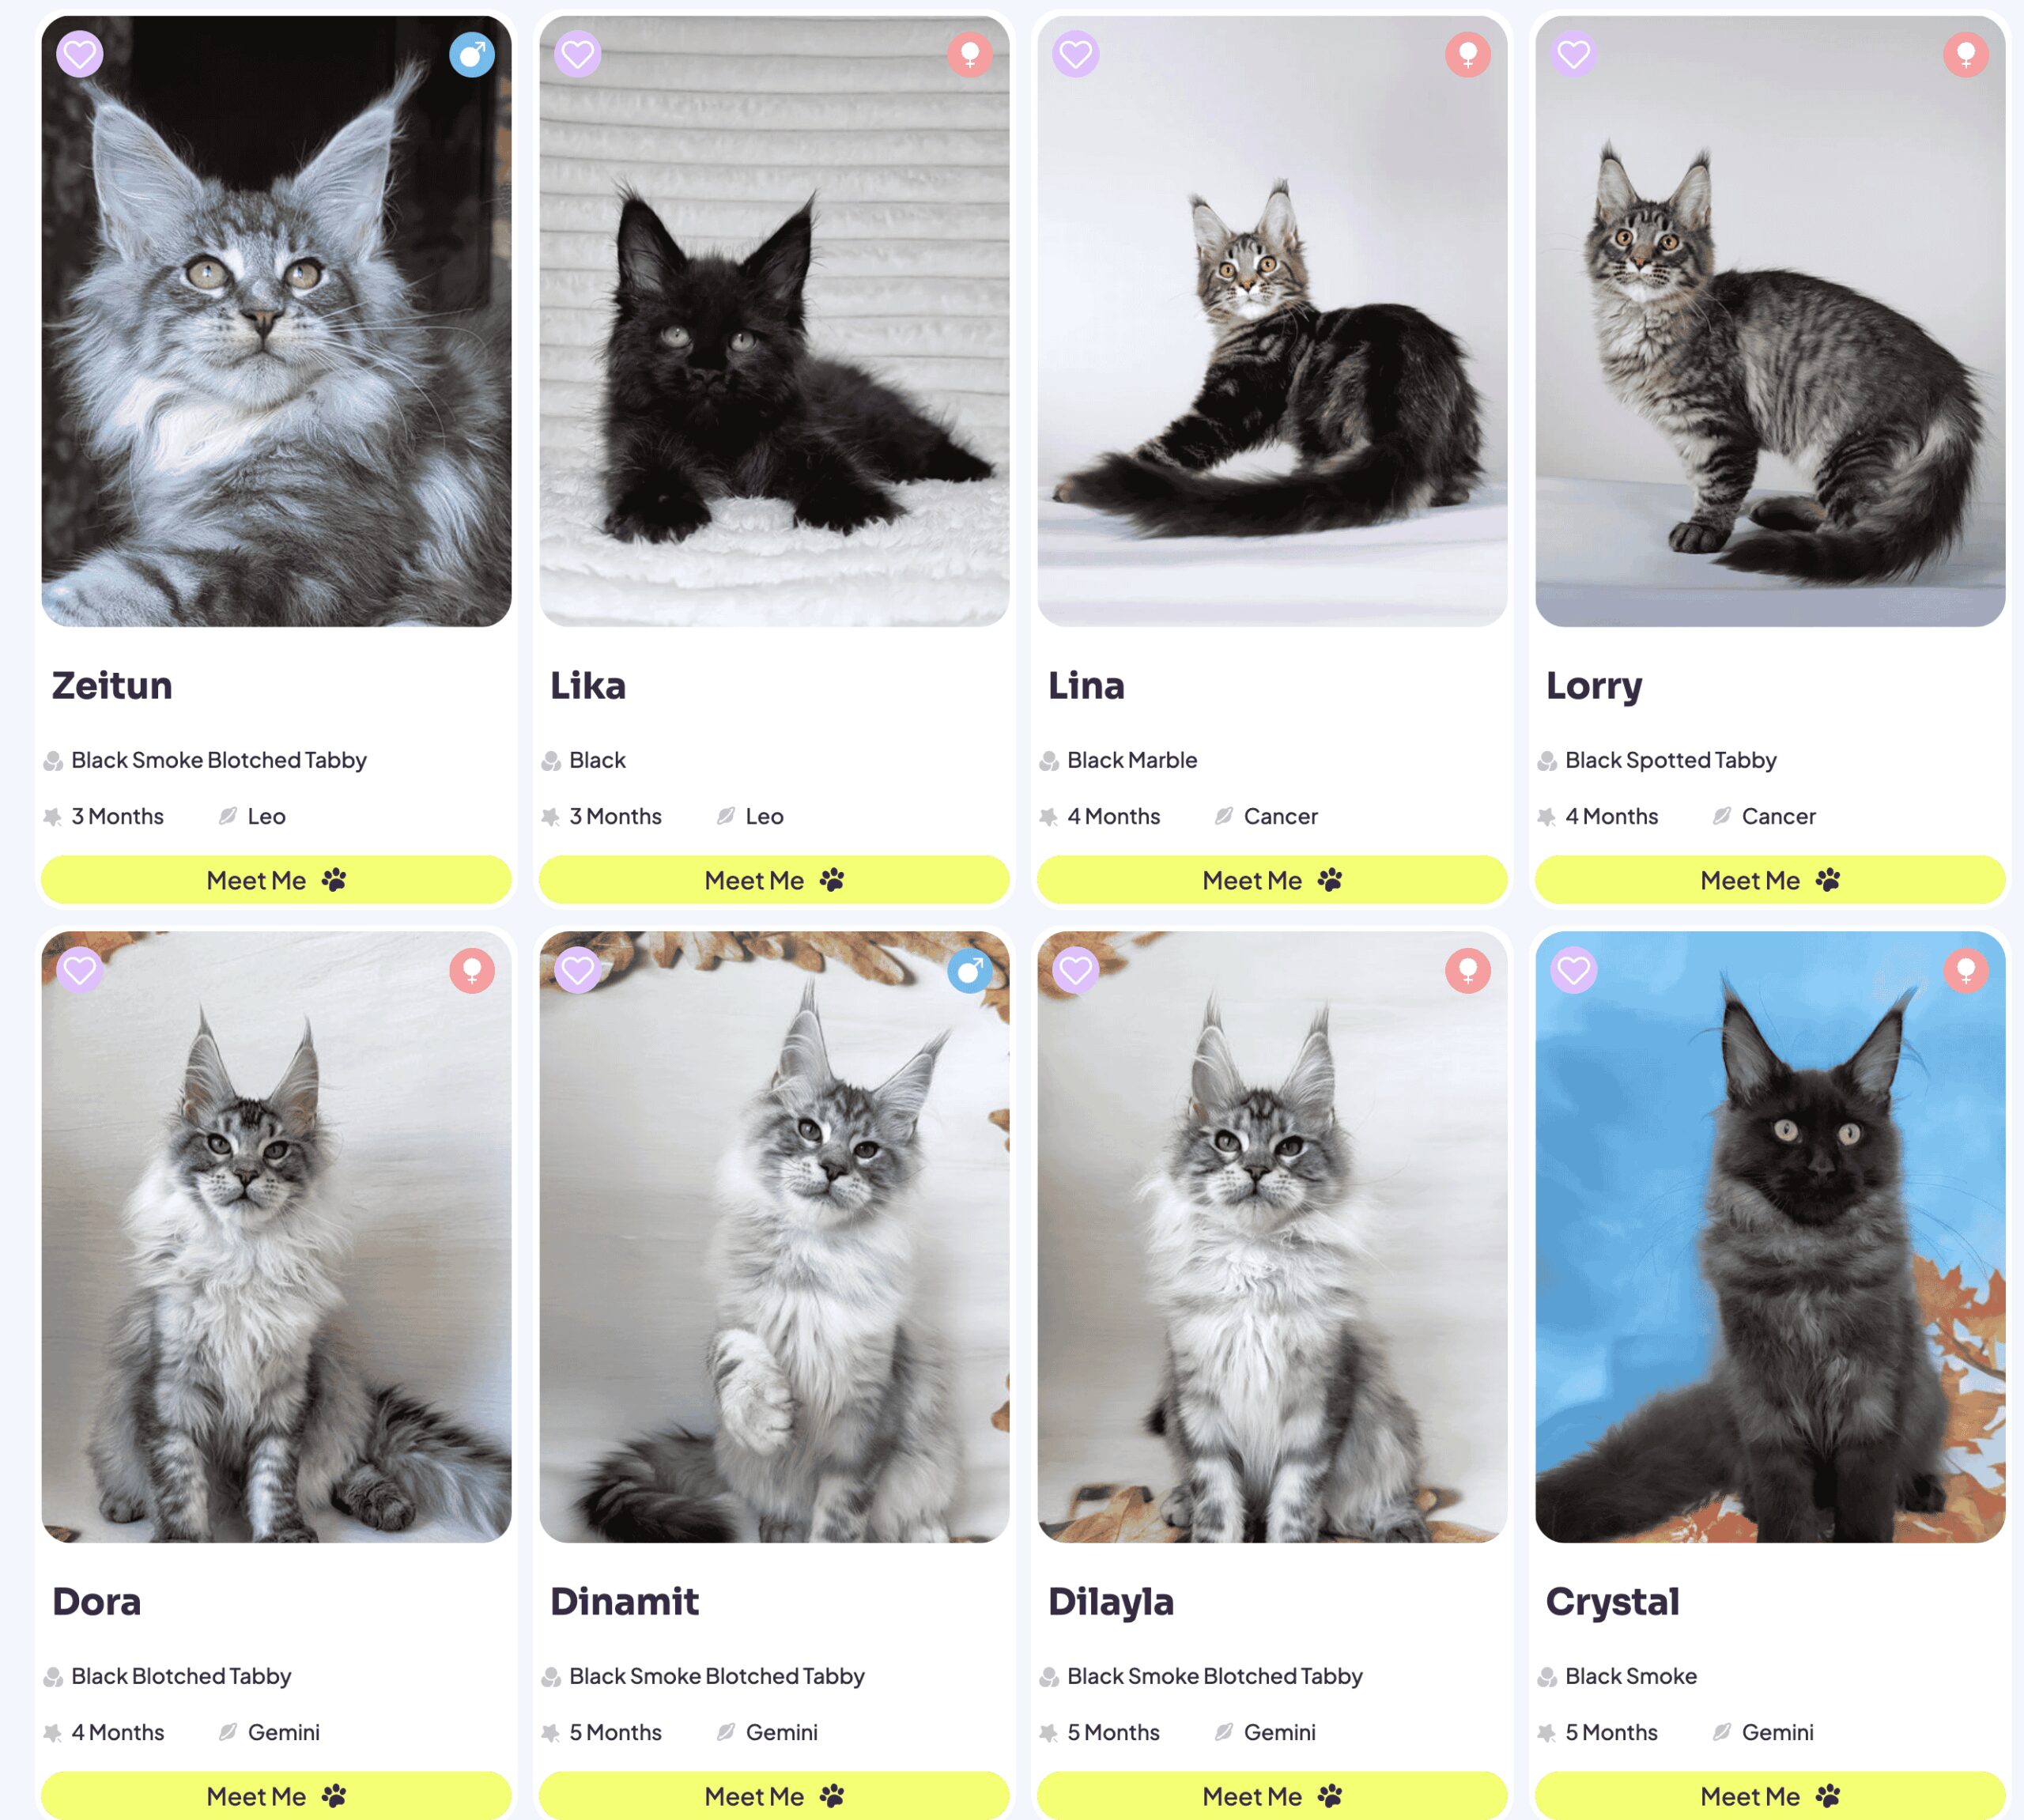The image size is (2024, 1820).
Task: Open the Lorry name link
Action: [1594, 686]
